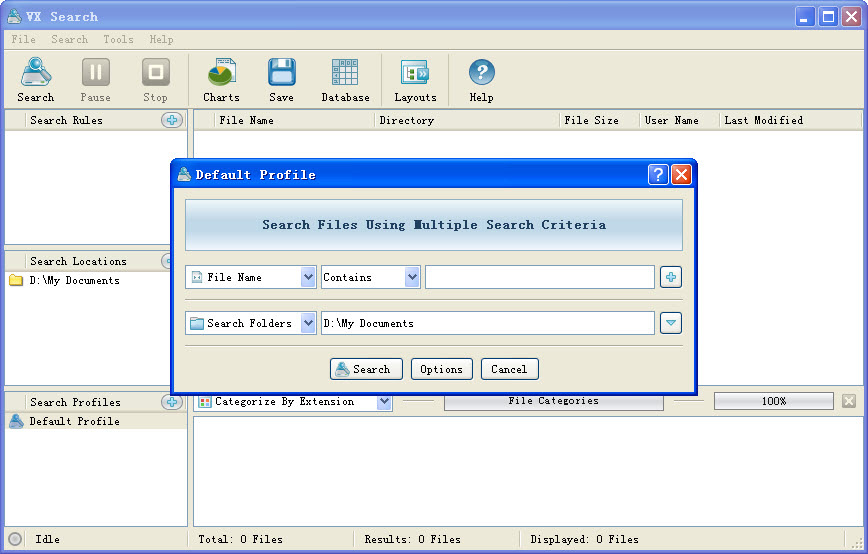Click the file name search text field
868x554 pixels.
click(x=539, y=277)
